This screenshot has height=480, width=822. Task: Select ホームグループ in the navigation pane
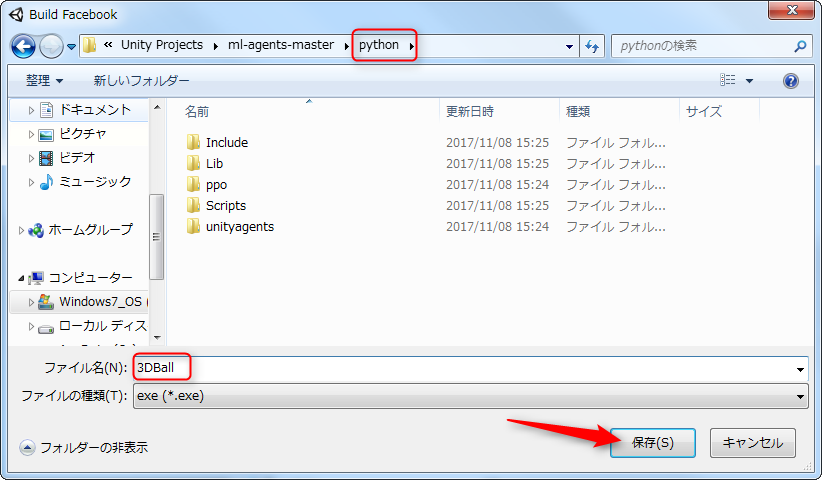coord(90,230)
